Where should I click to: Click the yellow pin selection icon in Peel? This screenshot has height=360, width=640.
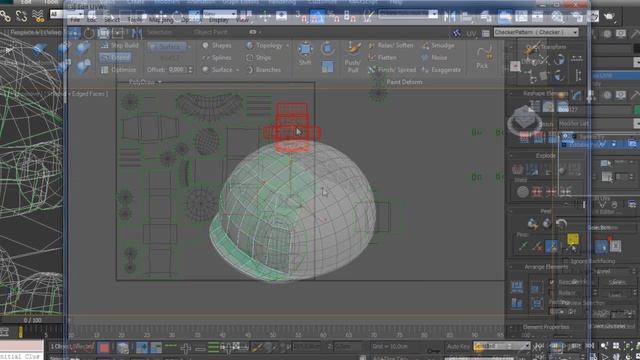[x=573, y=239]
